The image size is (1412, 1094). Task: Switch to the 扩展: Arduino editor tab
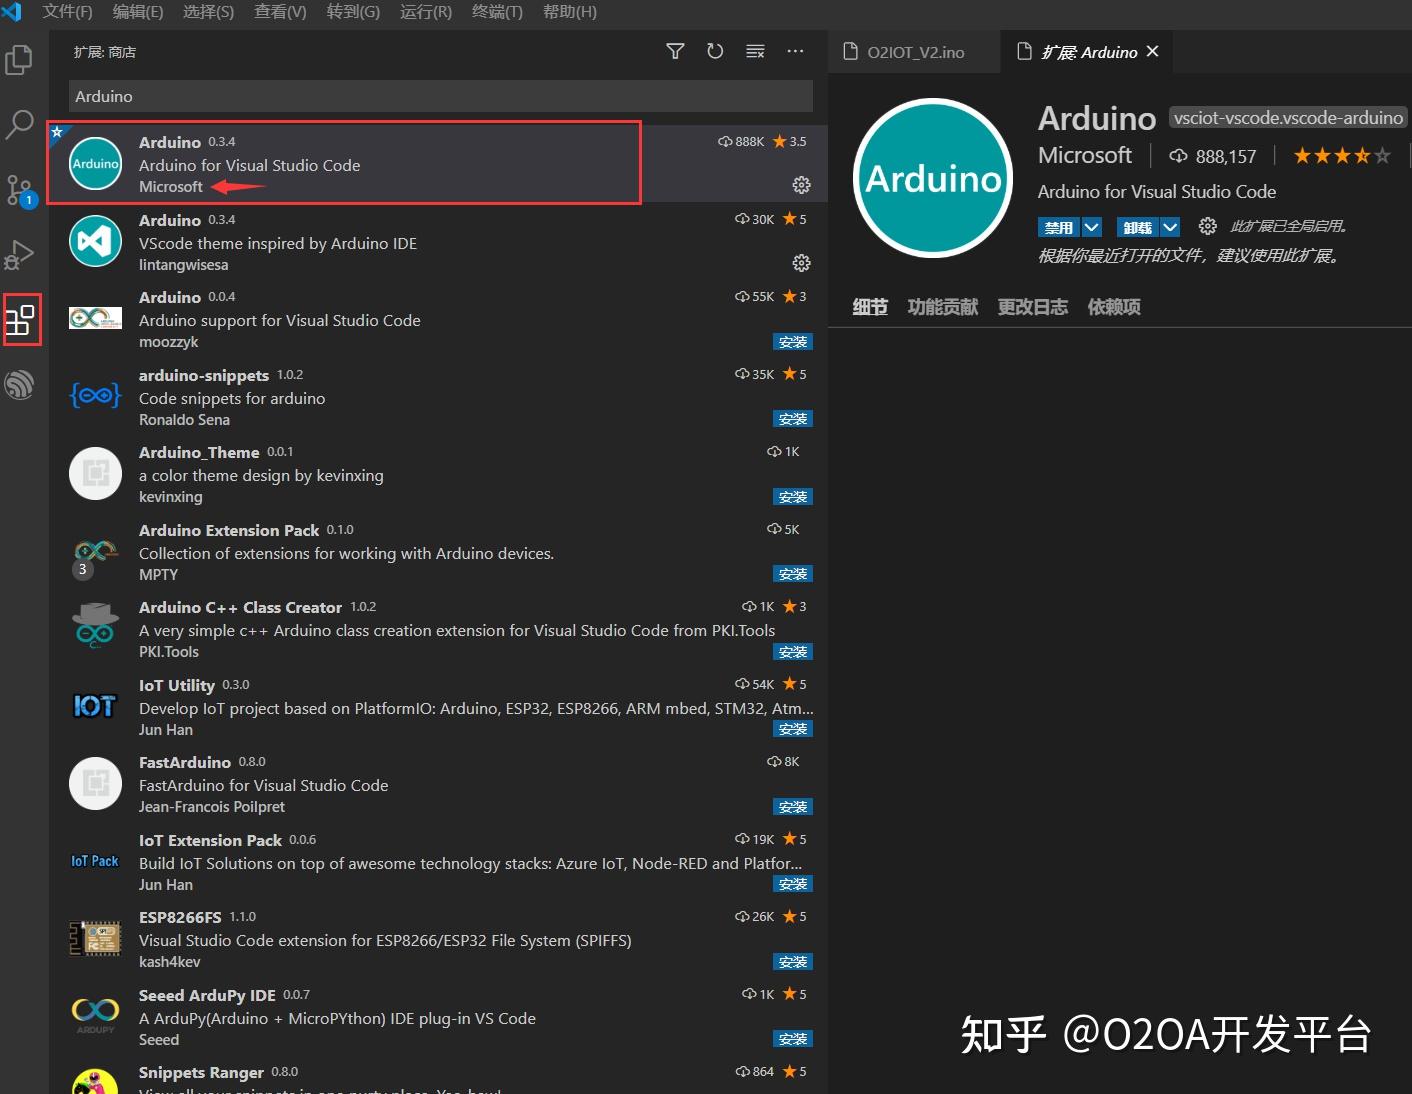pyautogui.click(x=1086, y=51)
